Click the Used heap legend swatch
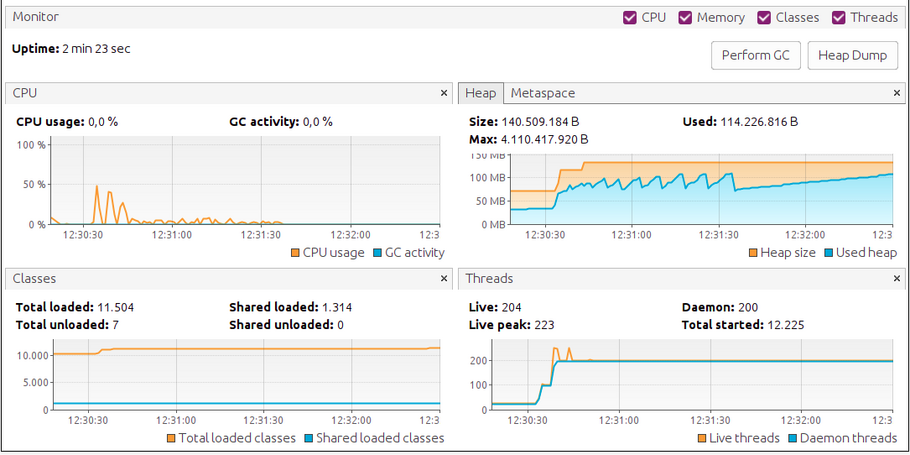Viewport: 910px width, 455px height. [830, 253]
